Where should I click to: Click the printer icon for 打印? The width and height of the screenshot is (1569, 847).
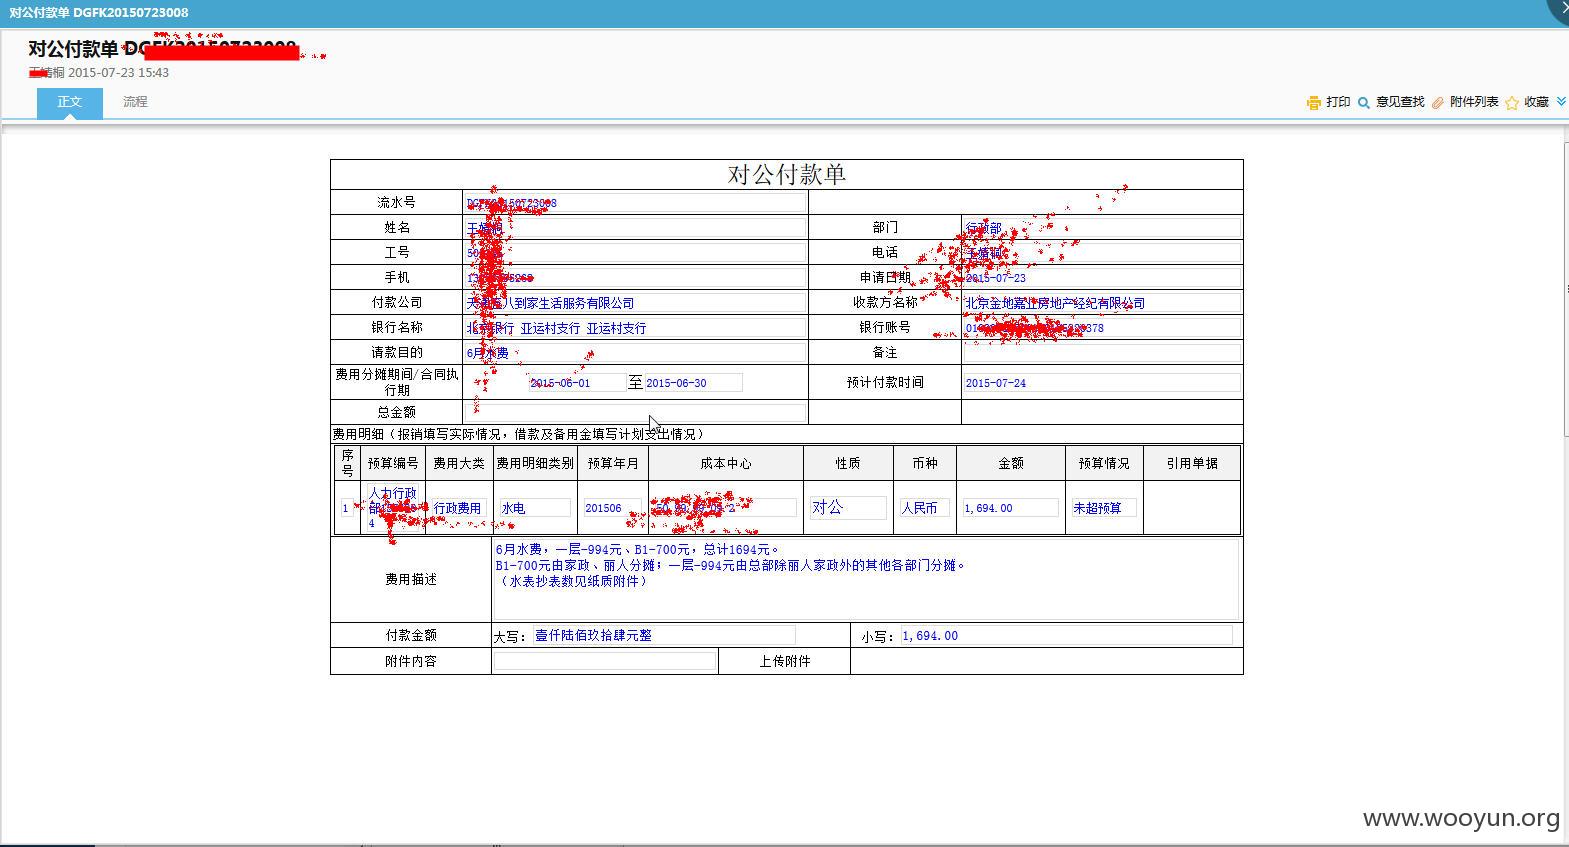pyautogui.click(x=1314, y=102)
